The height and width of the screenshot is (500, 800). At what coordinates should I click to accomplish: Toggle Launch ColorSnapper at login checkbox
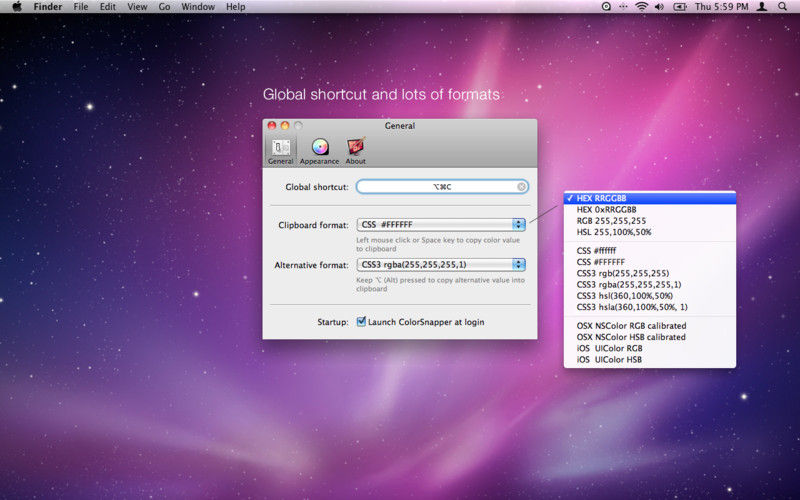point(361,321)
